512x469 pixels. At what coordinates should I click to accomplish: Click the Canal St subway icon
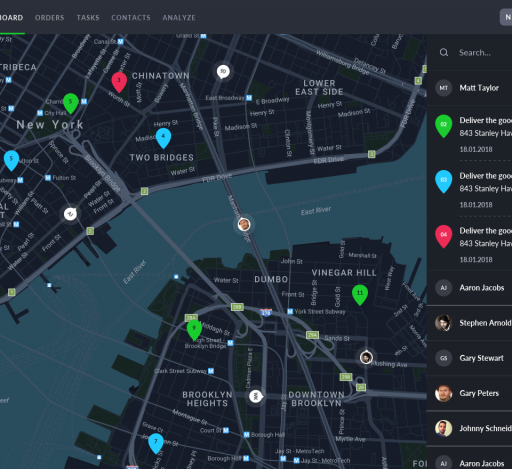[121, 42]
